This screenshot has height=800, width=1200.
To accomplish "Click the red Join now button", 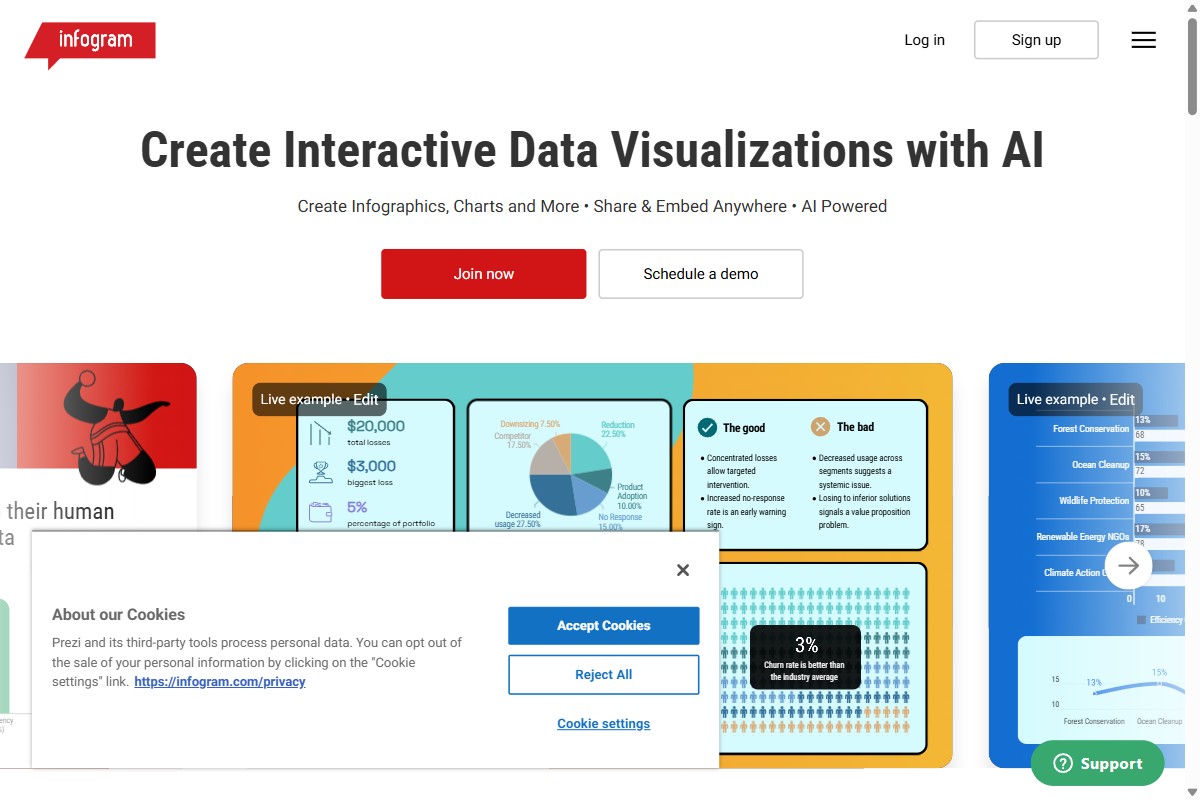I will point(484,274).
